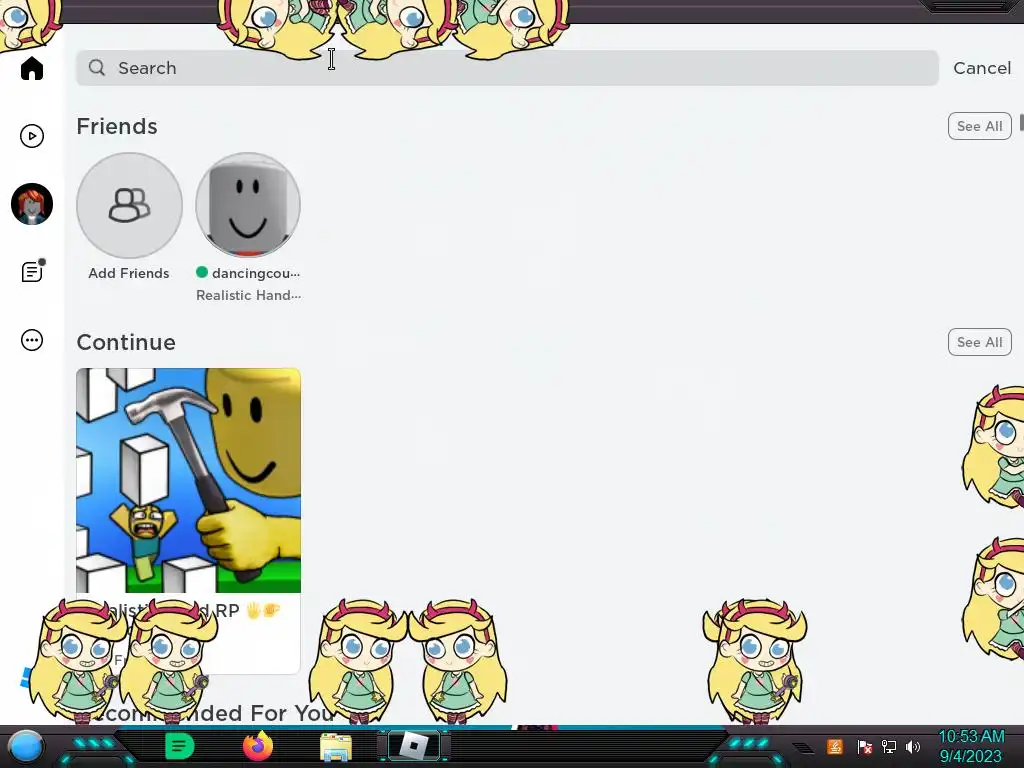Open dancingcou... friend avatar
The height and width of the screenshot is (768, 1024).
coord(248,205)
